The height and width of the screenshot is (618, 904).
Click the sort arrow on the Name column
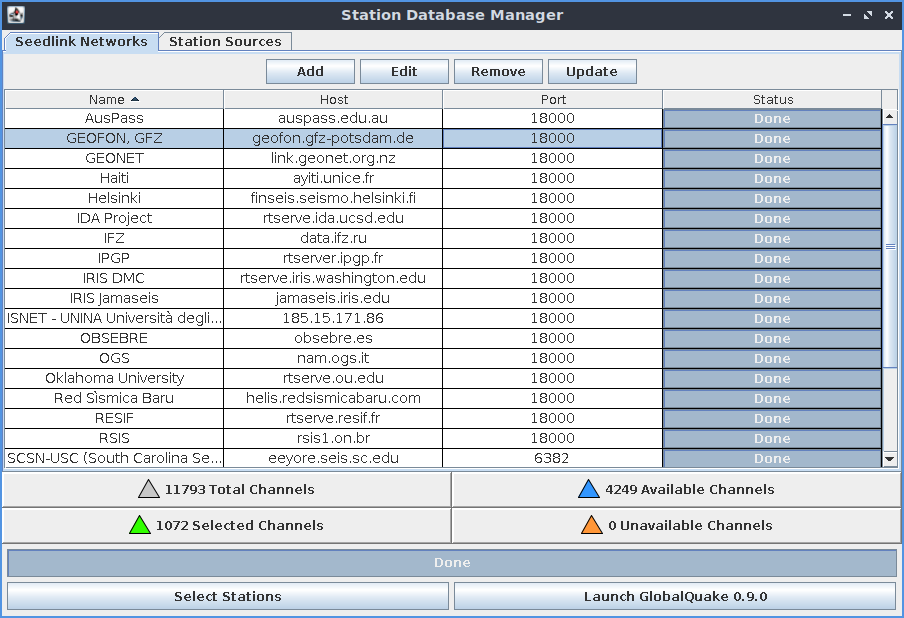pos(133,99)
